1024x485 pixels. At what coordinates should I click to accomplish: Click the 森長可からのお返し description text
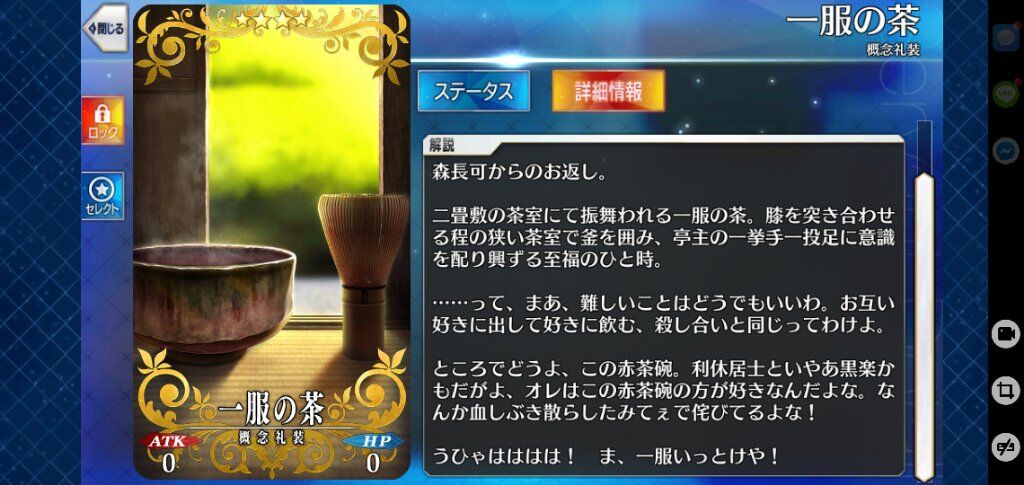[x=521, y=175]
